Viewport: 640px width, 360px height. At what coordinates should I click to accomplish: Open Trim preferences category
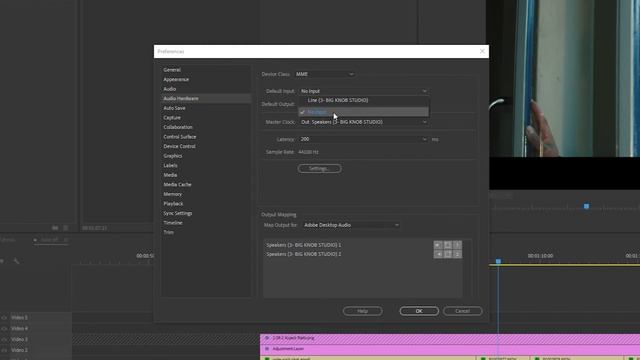coord(169,232)
